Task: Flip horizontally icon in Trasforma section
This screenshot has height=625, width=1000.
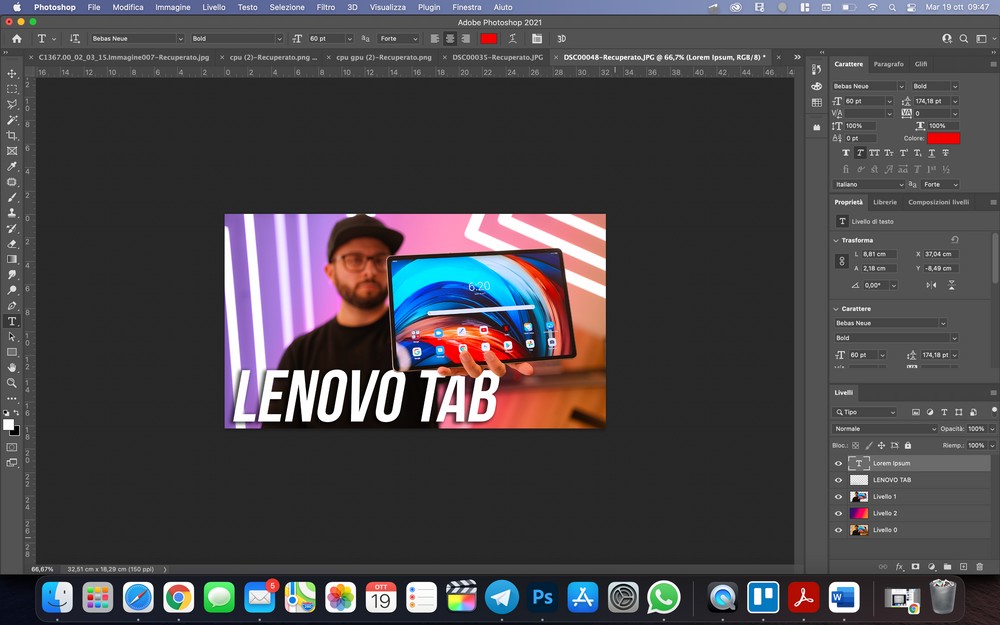Action: (931, 285)
